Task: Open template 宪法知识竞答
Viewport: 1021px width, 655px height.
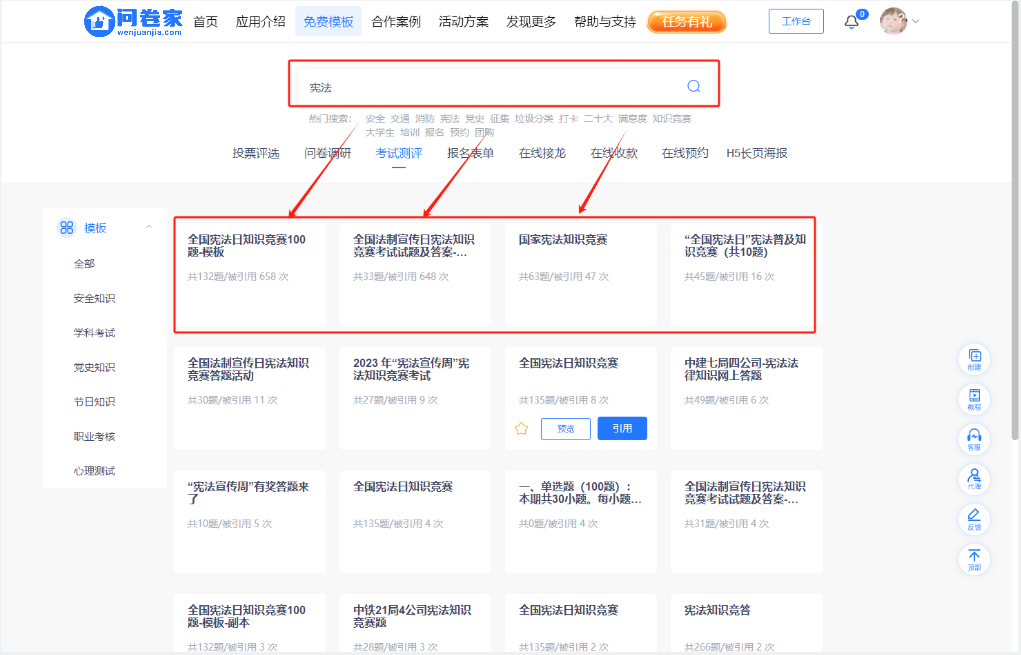Action: [x=746, y=622]
